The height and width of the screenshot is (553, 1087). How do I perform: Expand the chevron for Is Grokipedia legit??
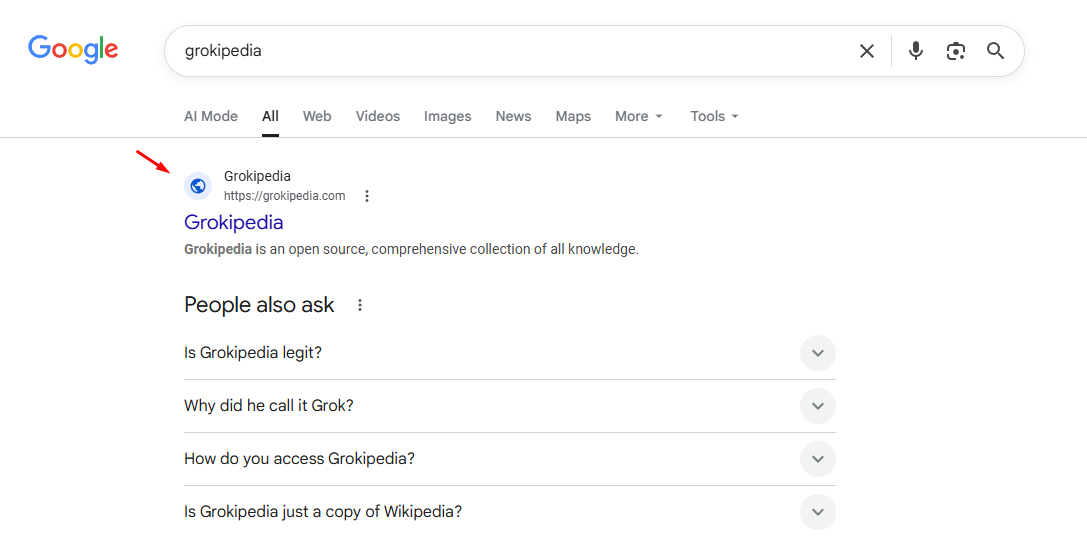[x=817, y=353]
